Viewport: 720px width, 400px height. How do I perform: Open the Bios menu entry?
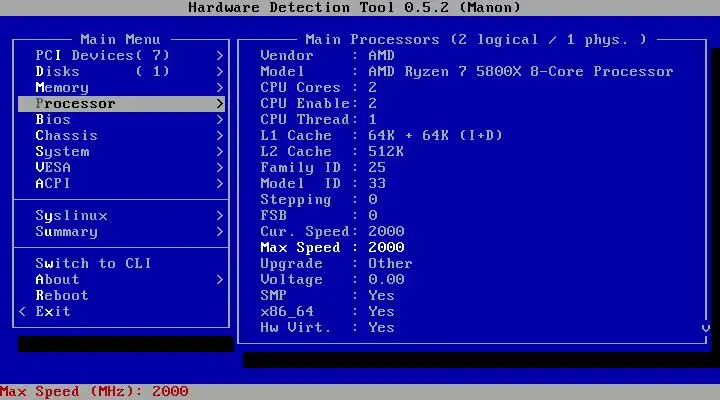point(121,120)
